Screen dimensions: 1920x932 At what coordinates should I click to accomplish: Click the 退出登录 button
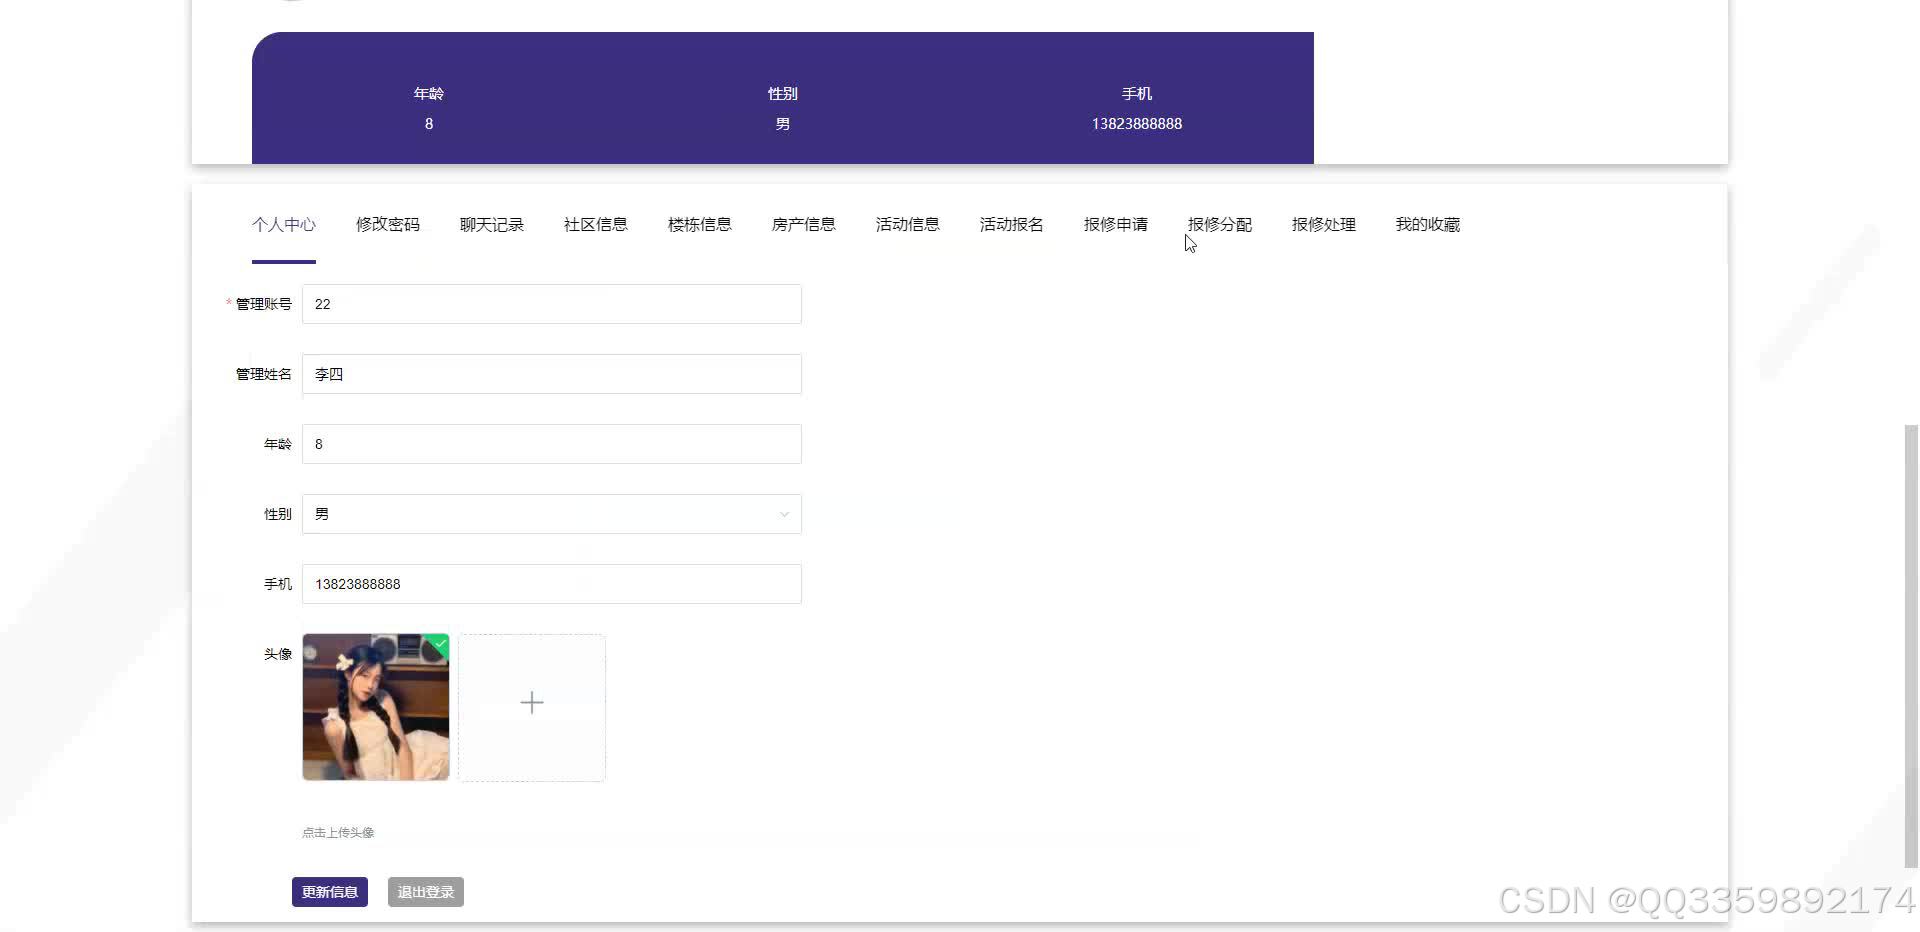[426, 892]
